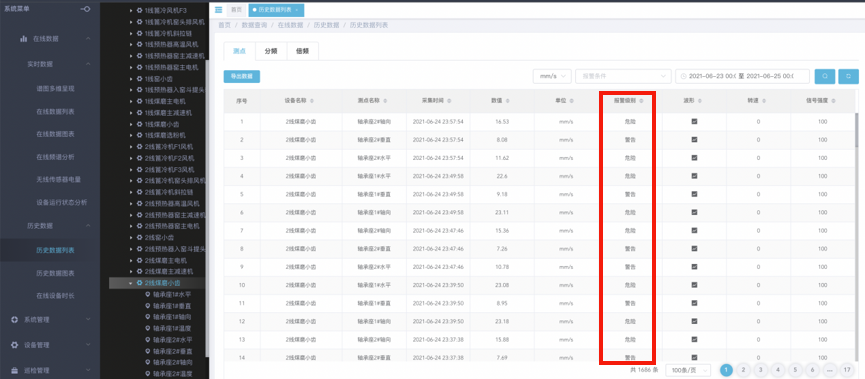Image resolution: width=865 pixels, height=379 pixels.
Task: Click the date range input field
Action: click(742, 77)
